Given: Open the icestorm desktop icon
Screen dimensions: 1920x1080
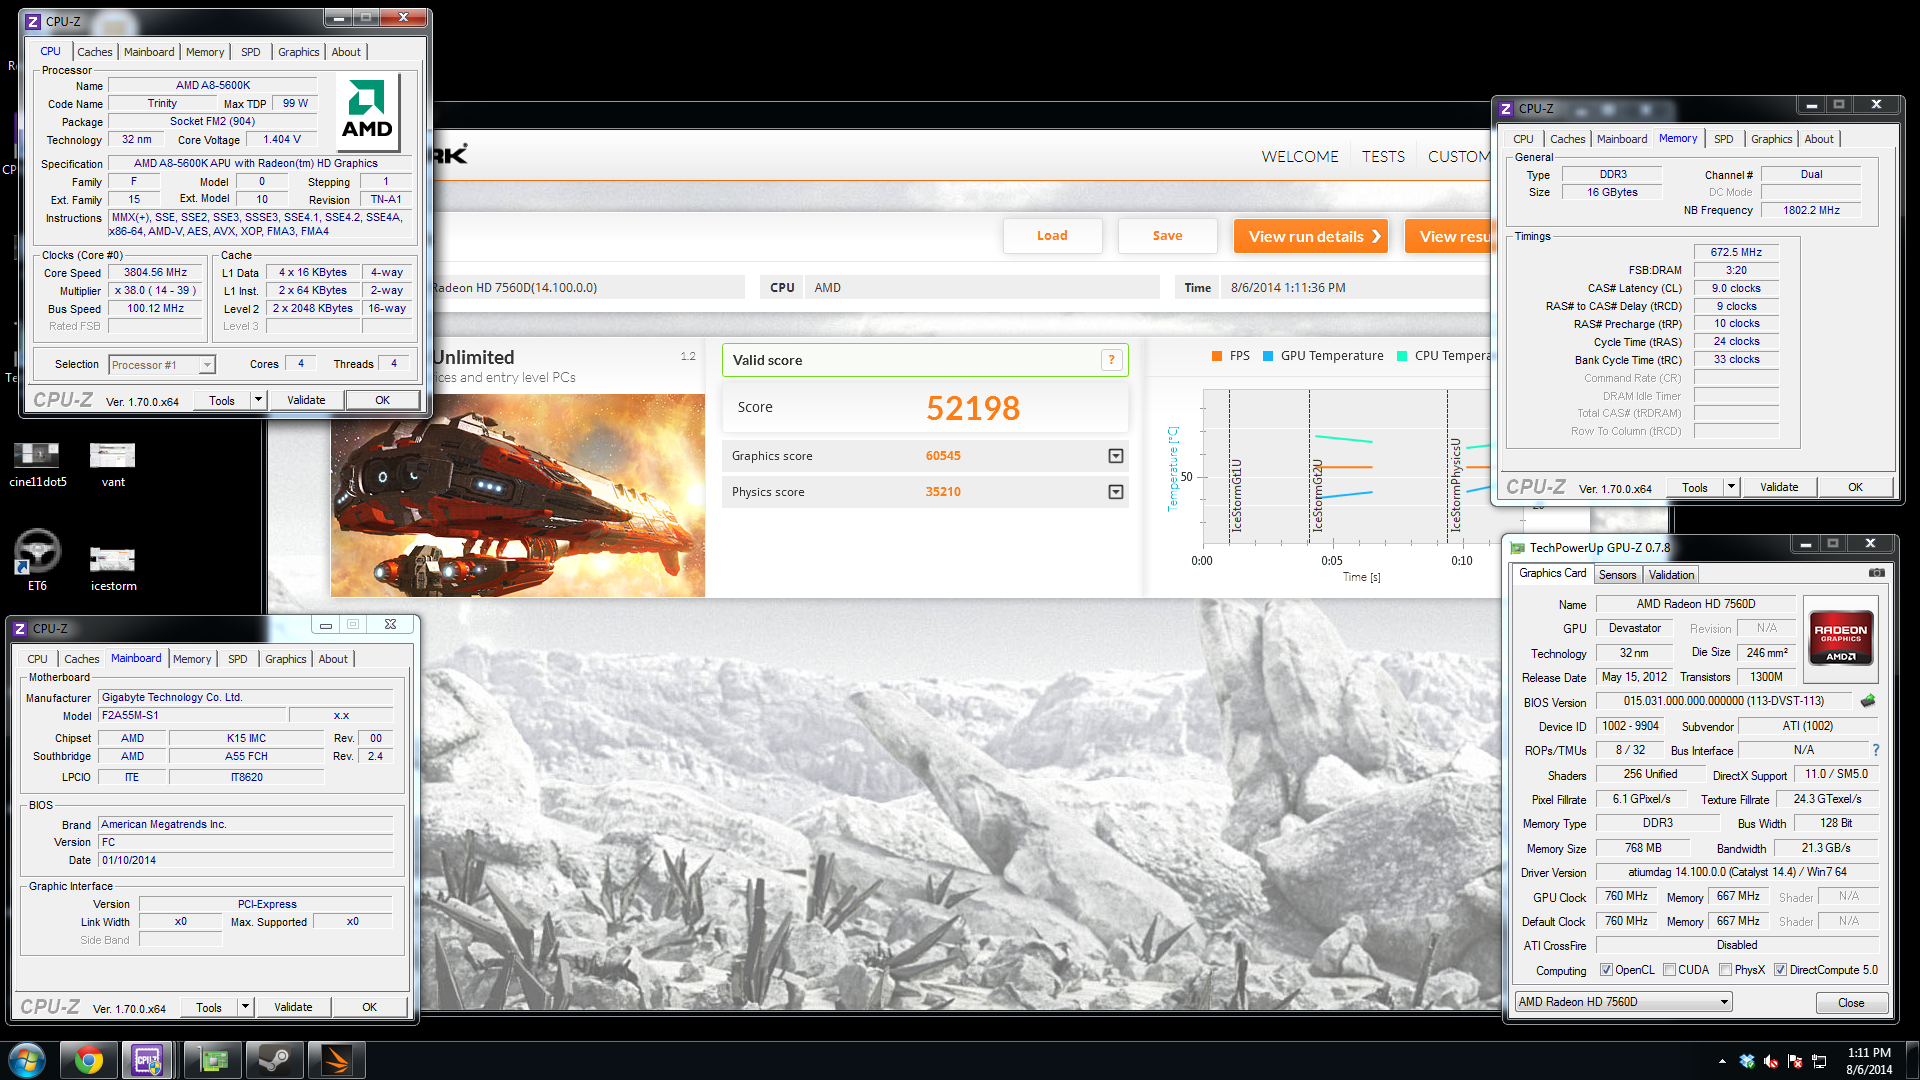Looking at the screenshot, I should pyautogui.click(x=113, y=568).
